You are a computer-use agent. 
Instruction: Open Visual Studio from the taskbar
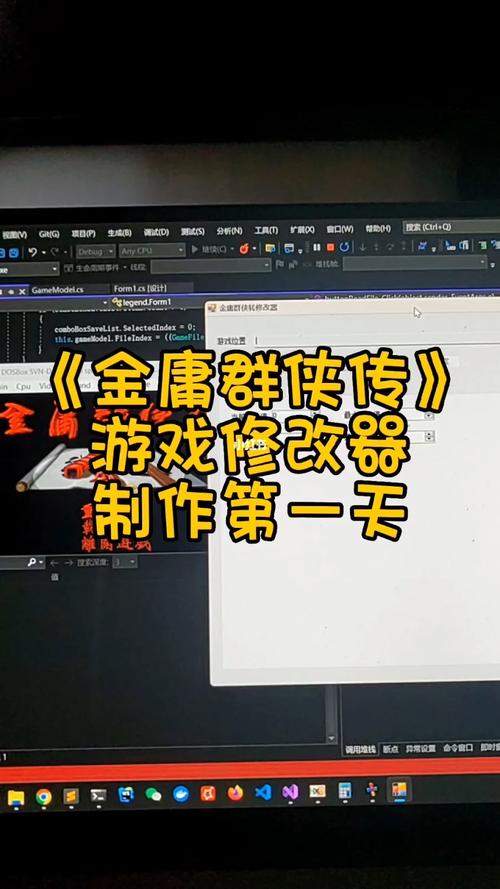point(290,791)
